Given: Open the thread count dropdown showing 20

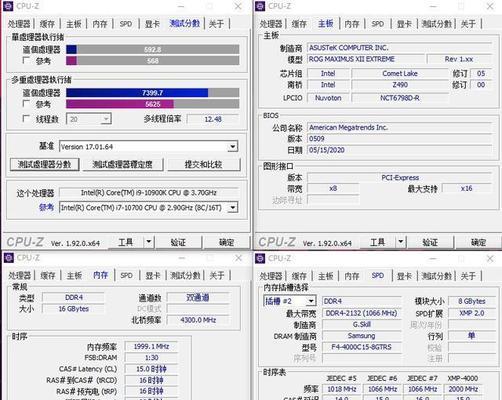Looking at the screenshot, I should [x=106, y=119].
